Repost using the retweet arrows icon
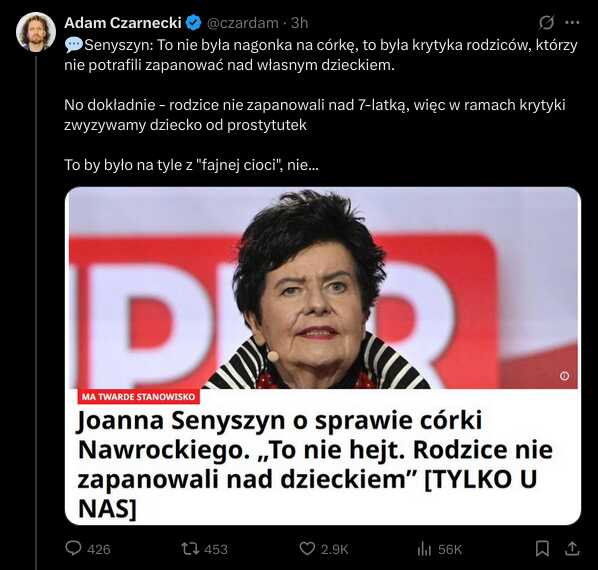 pyautogui.click(x=190, y=549)
